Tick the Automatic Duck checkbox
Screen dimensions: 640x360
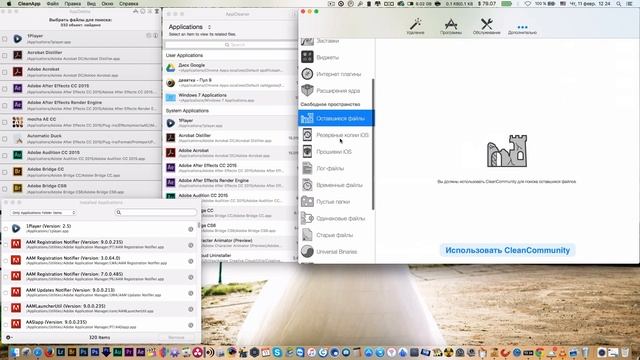5,139
